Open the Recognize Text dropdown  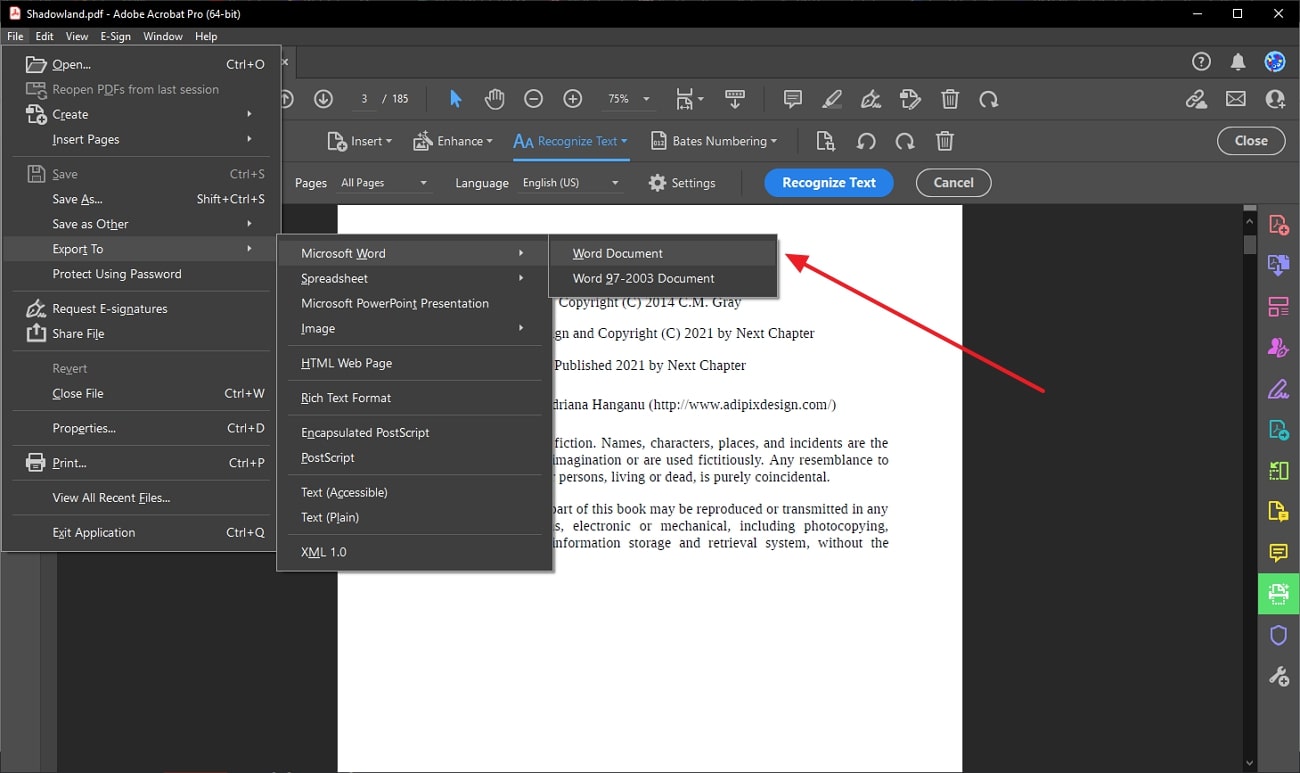pos(570,141)
